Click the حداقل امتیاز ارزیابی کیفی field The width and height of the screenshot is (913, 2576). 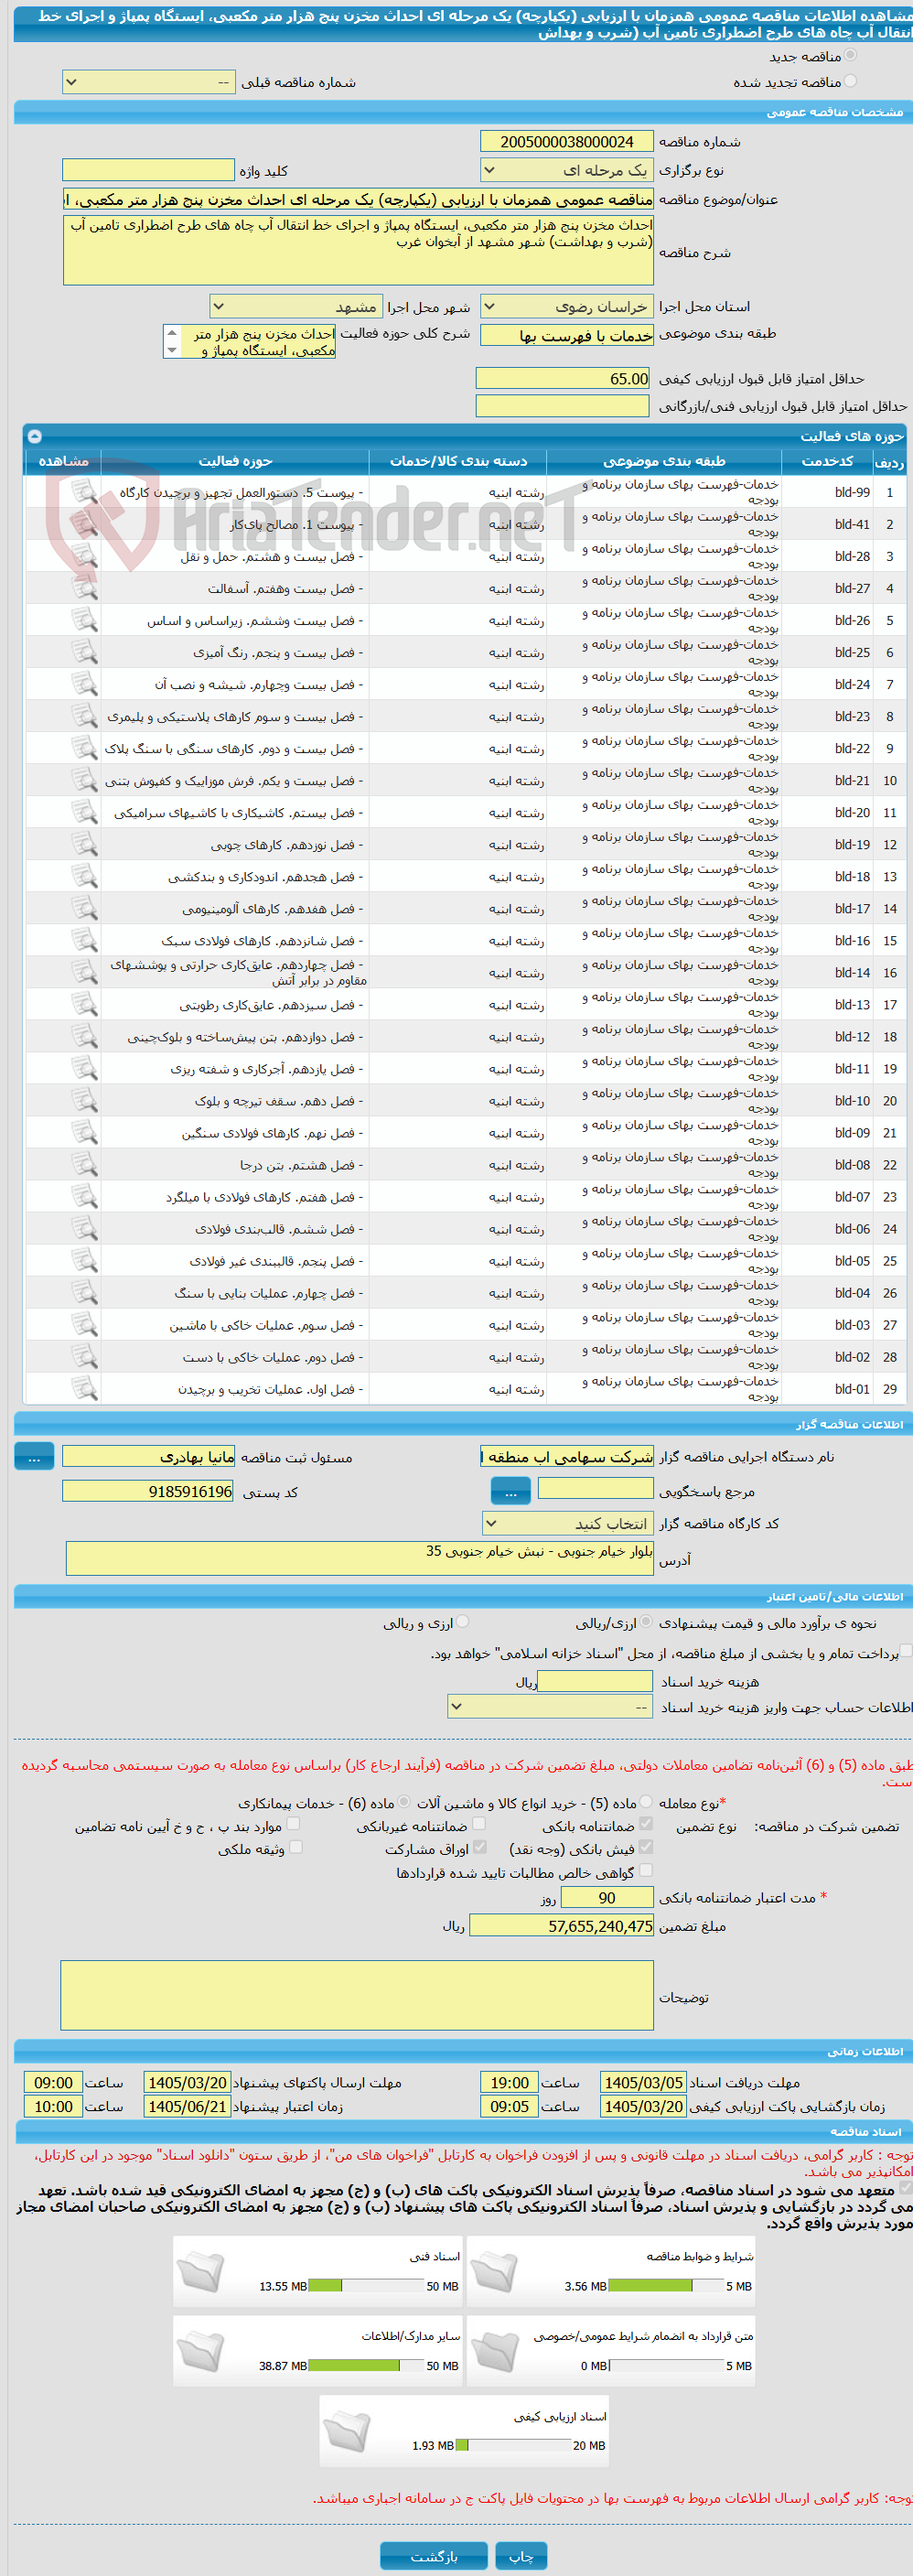point(563,378)
